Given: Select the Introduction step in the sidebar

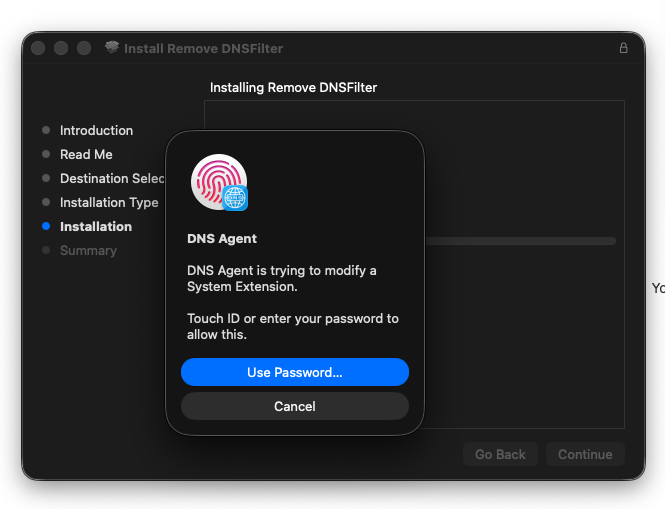Looking at the screenshot, I should [96, 130].
